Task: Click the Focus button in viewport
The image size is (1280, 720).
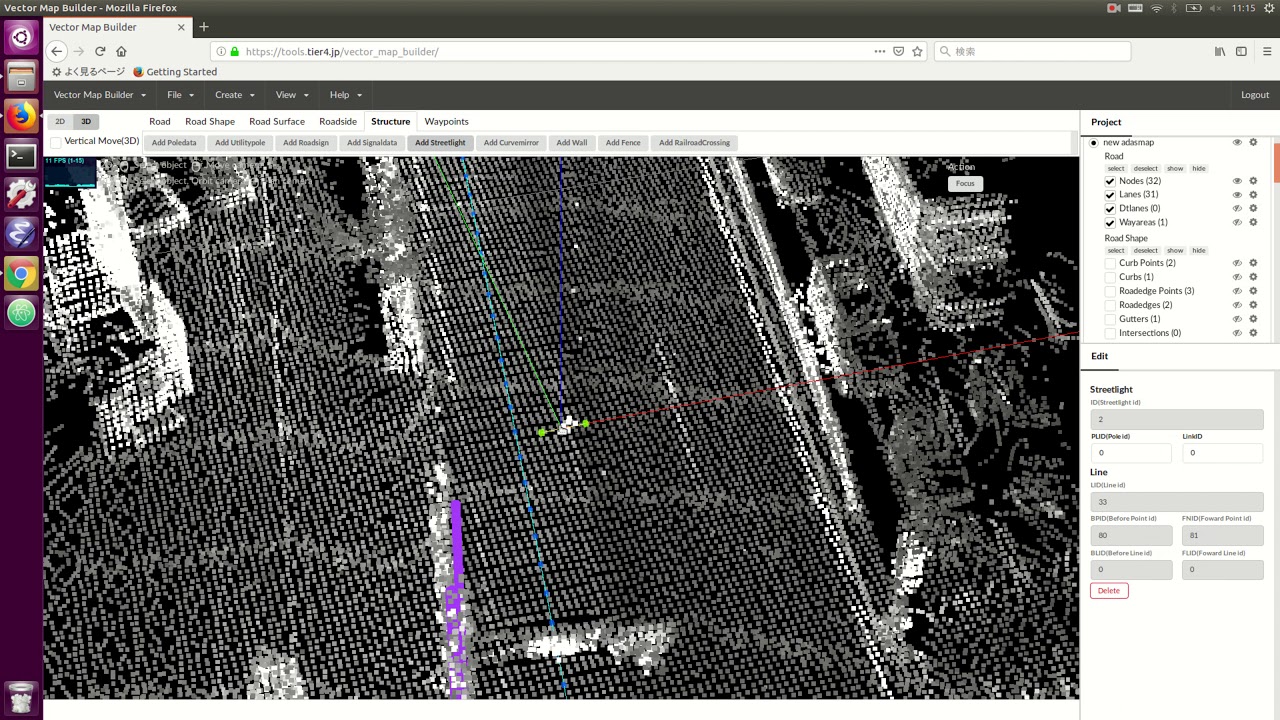Action: point(965,183)
